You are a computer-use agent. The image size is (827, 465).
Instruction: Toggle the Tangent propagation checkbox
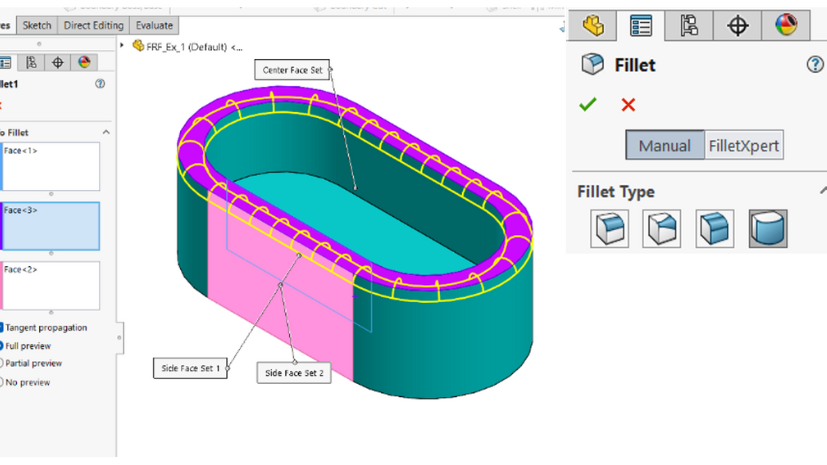point(3,328)
